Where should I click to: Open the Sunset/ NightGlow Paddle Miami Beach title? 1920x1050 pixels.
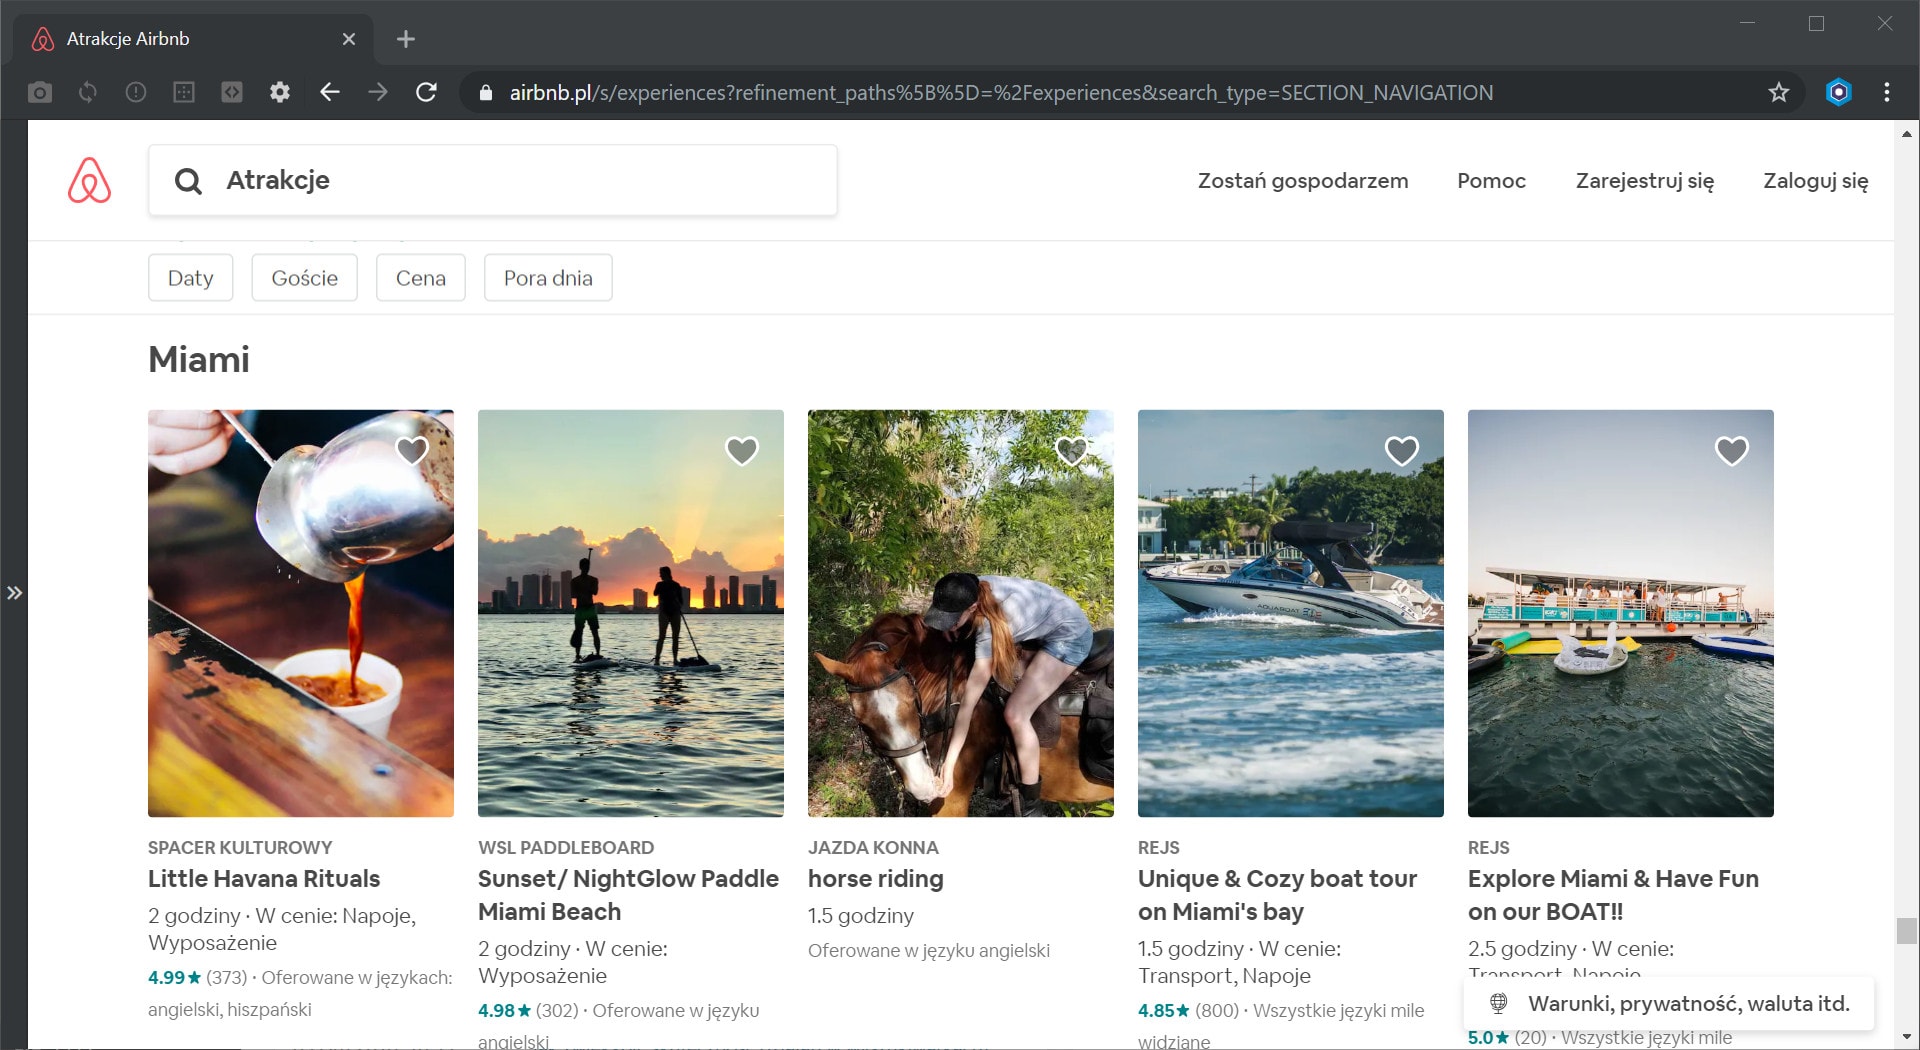[628, 895]
